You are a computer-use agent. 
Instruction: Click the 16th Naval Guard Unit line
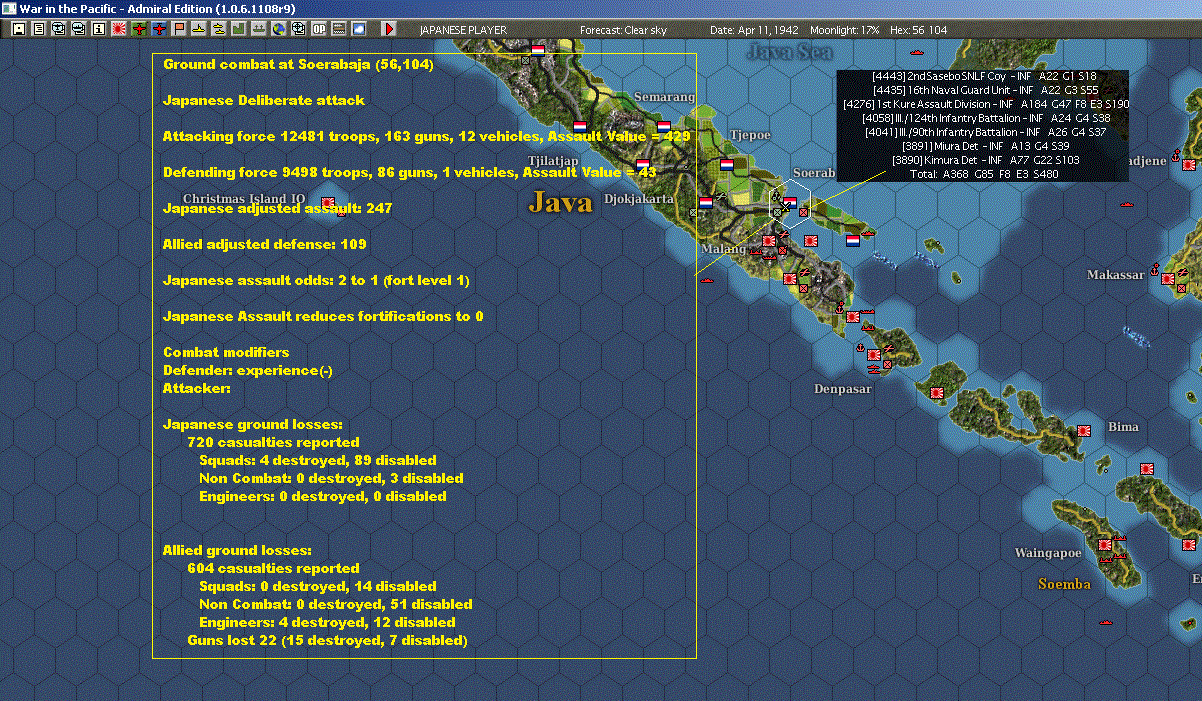point(984,90)
